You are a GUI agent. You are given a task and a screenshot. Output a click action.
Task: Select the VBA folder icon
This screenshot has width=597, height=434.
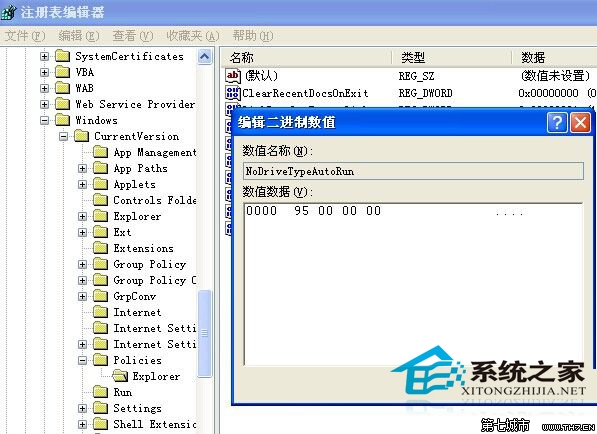click(62, 72)
